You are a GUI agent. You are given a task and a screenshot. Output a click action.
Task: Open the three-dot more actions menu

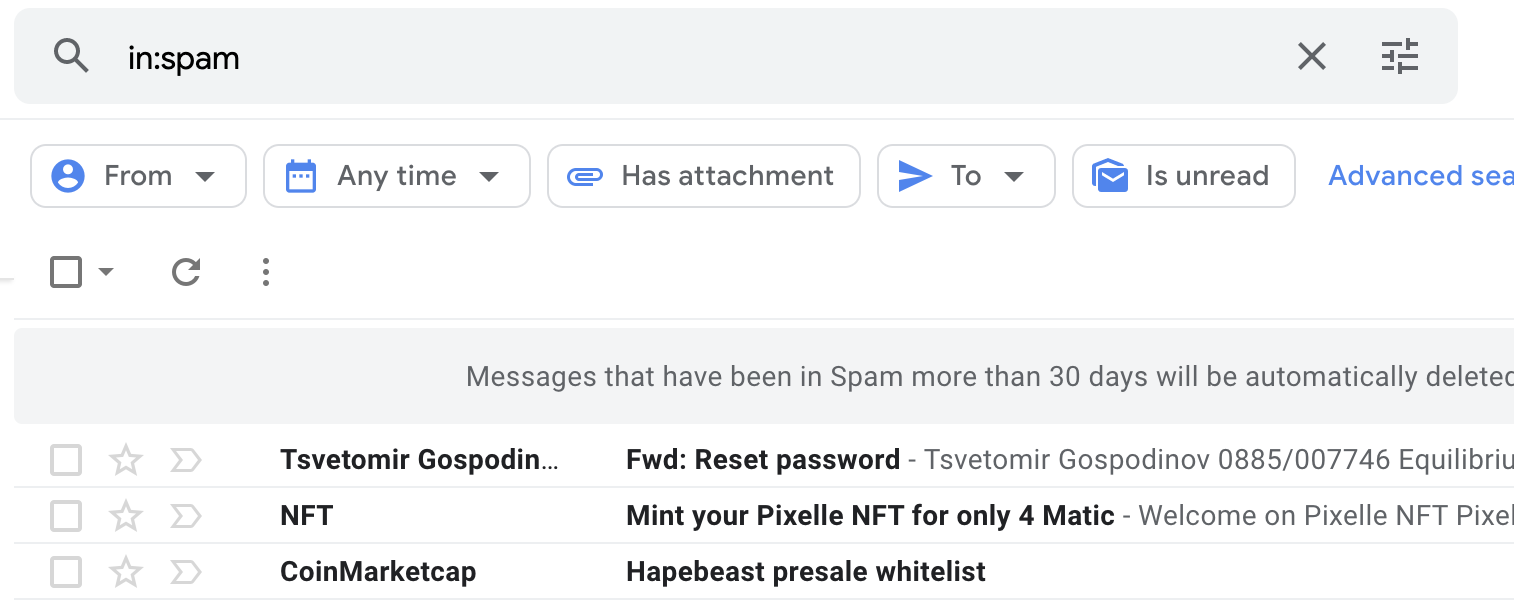coord(265,271)
